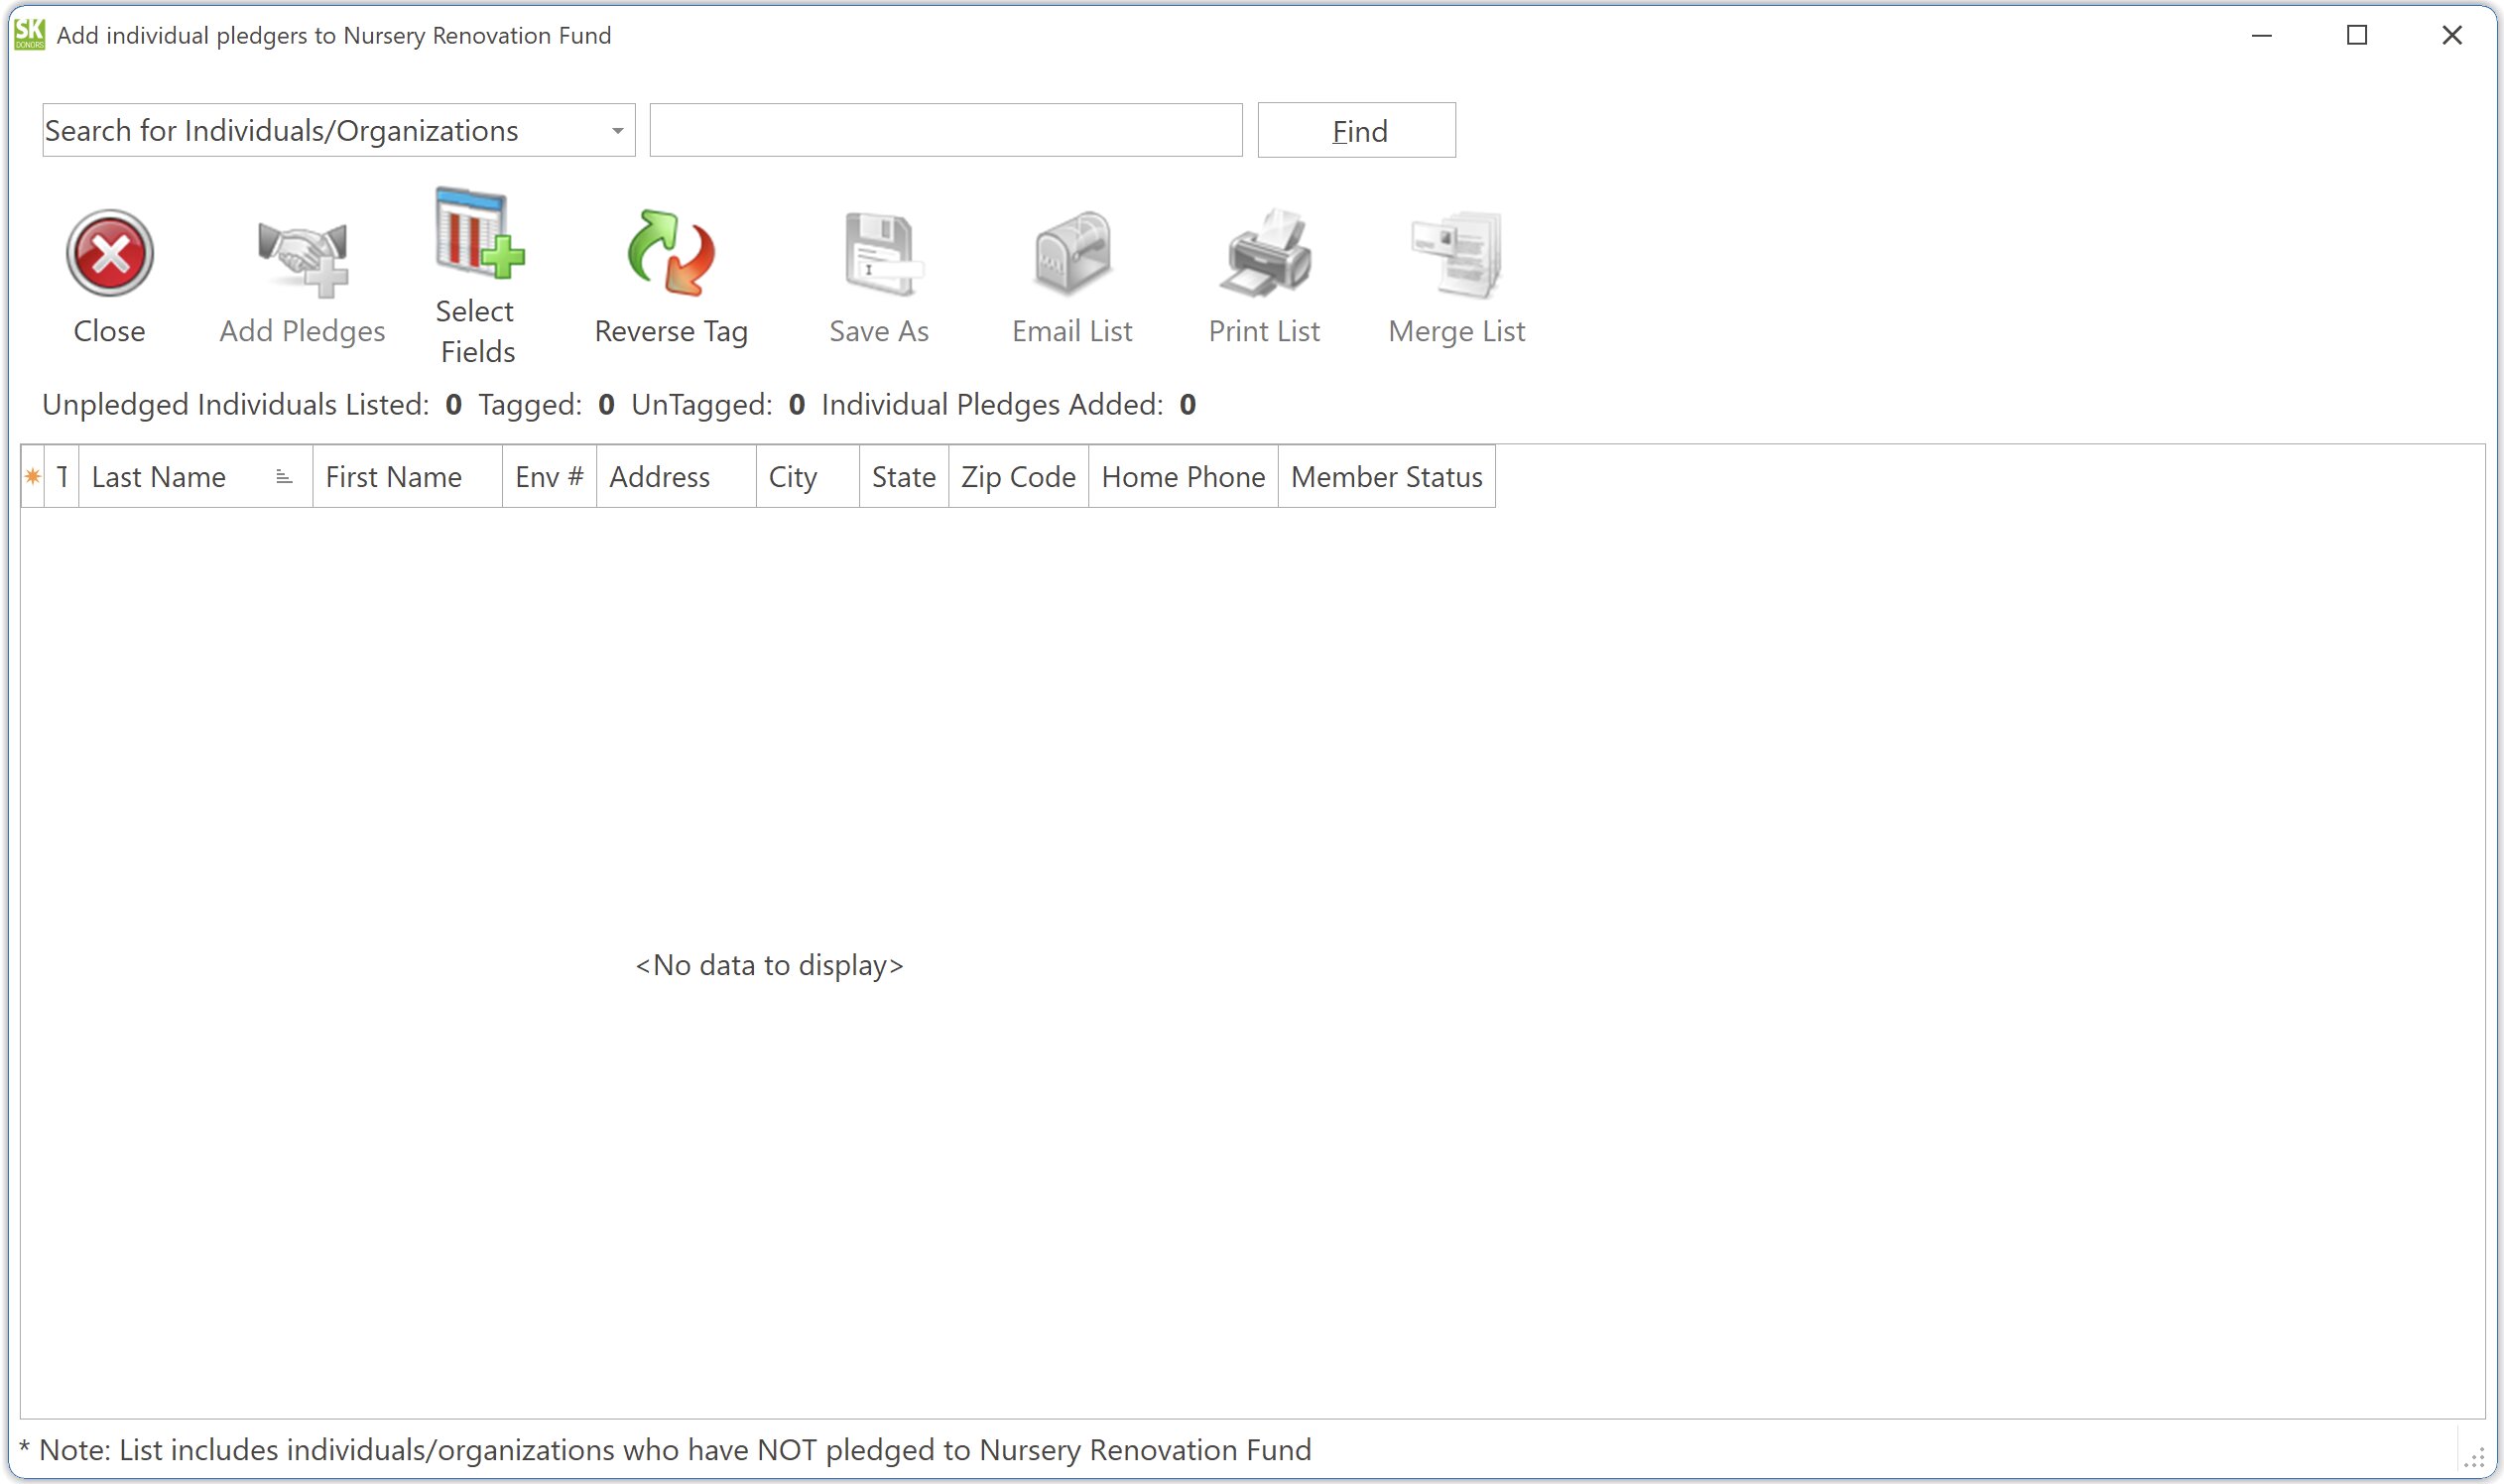Maximize the pledgers window
The image size is (2504, 1484).
tap(2356, 36)
